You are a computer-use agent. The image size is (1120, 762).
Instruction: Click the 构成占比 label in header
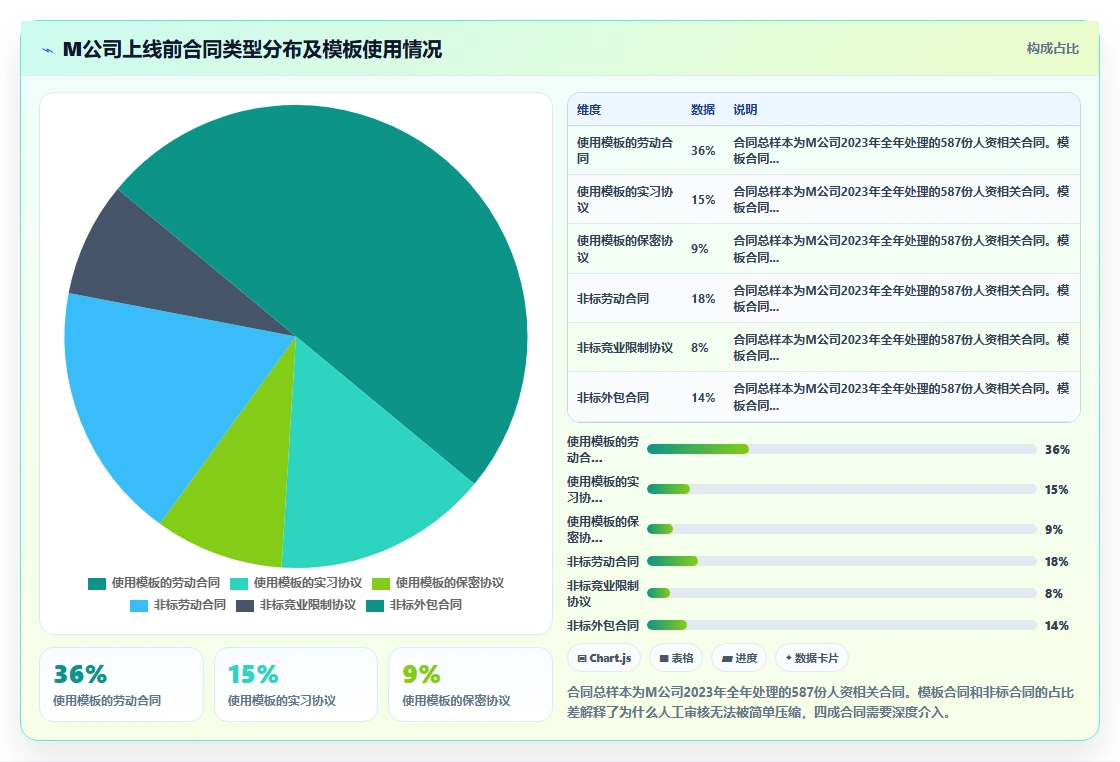[1052, 49]
